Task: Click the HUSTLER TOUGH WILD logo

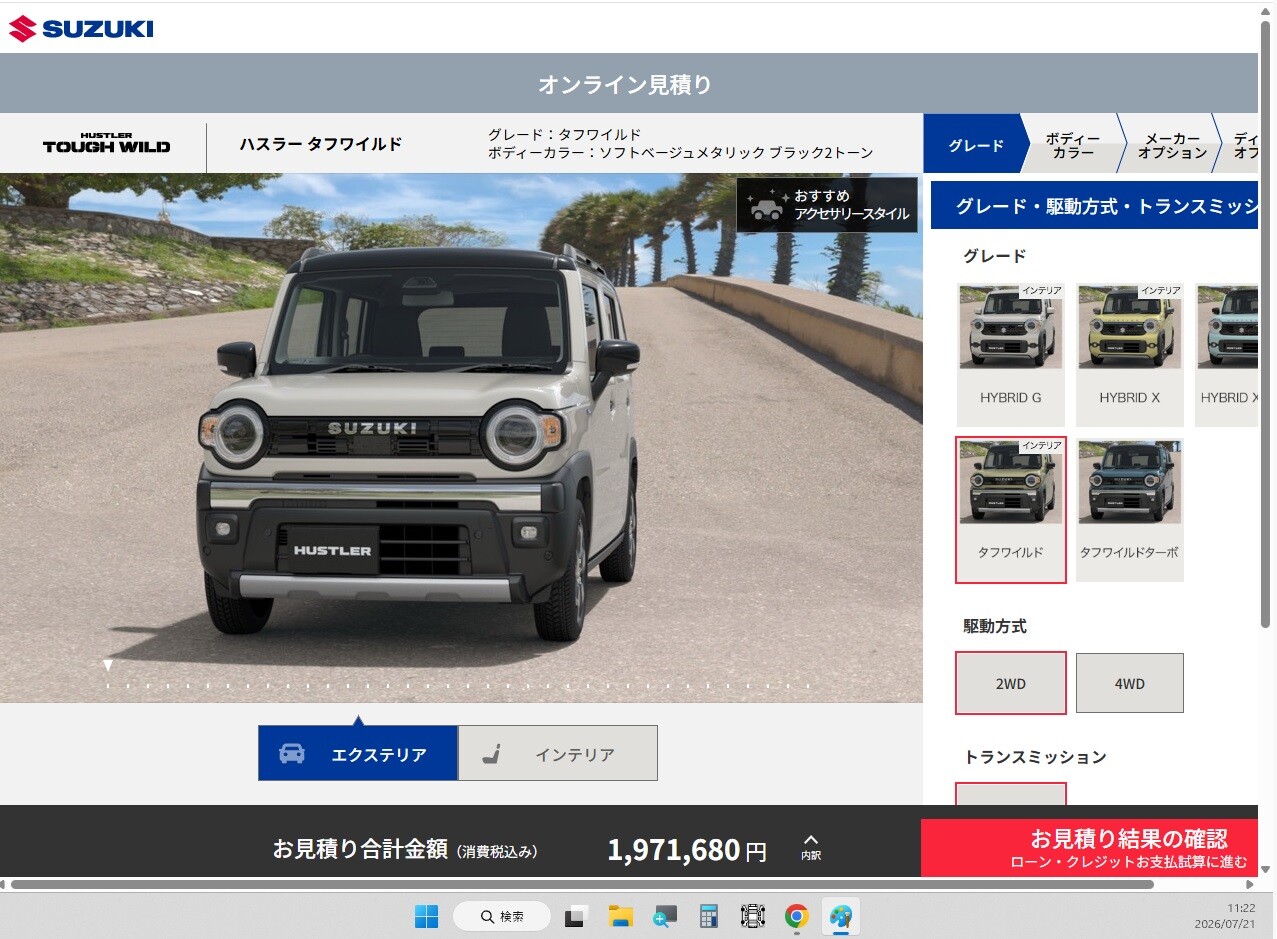Action: (106, 143)
